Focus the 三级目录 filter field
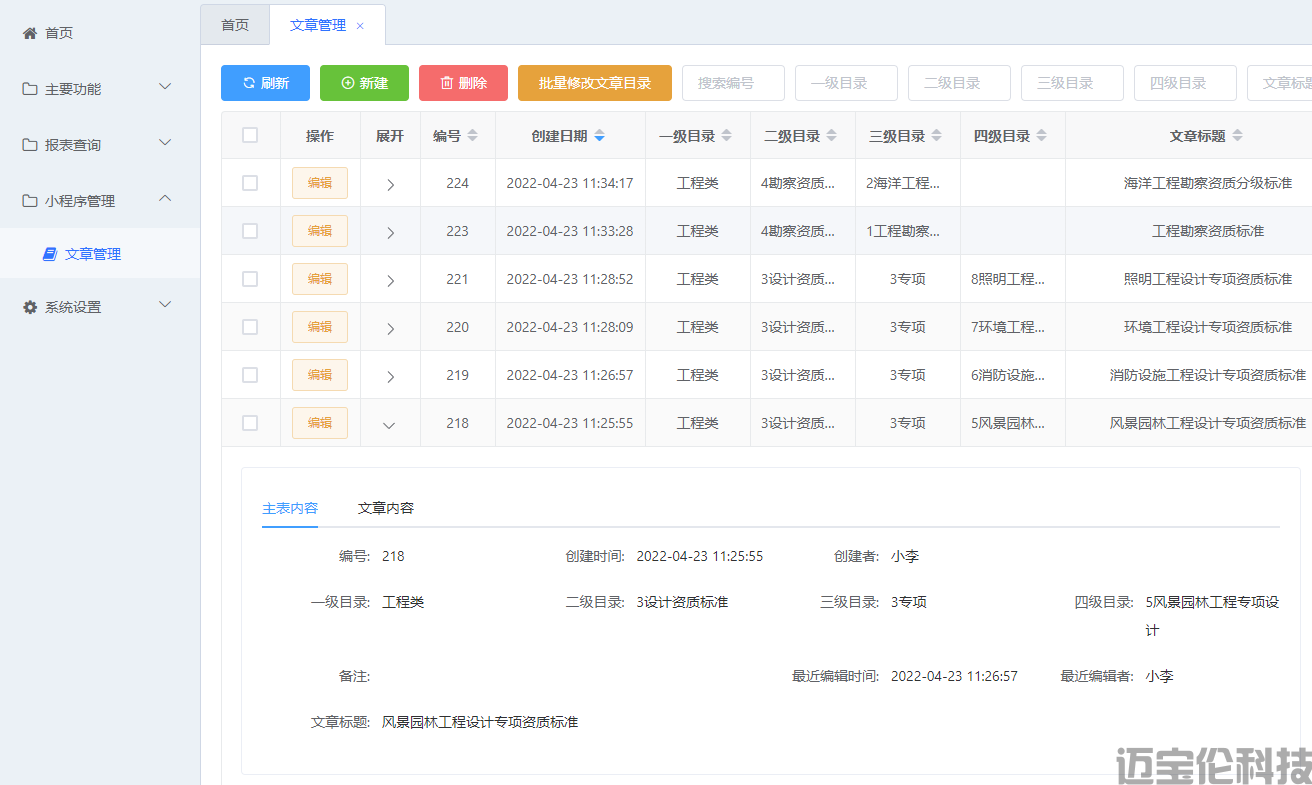The image size is (1312, 785). [1072, 83]
